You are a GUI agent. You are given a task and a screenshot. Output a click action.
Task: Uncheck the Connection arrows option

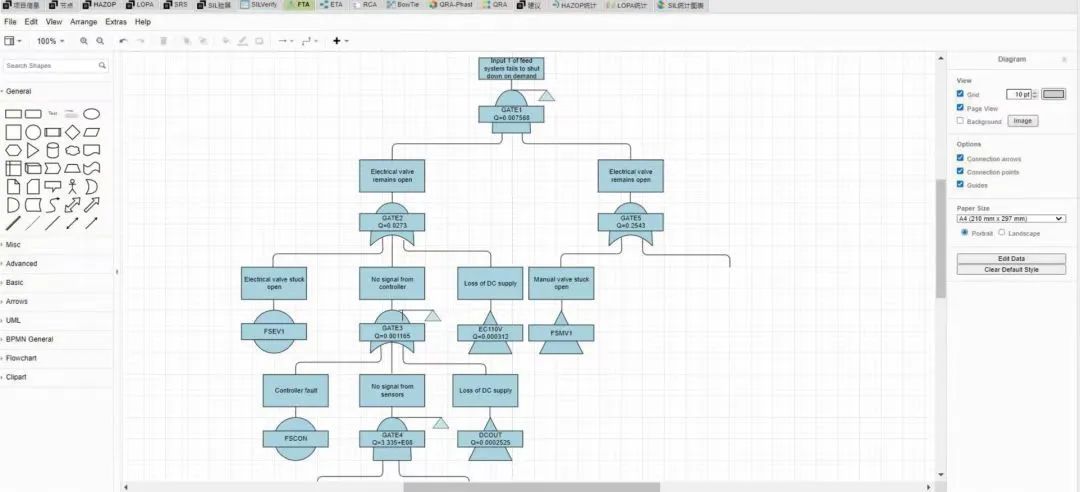961,158
